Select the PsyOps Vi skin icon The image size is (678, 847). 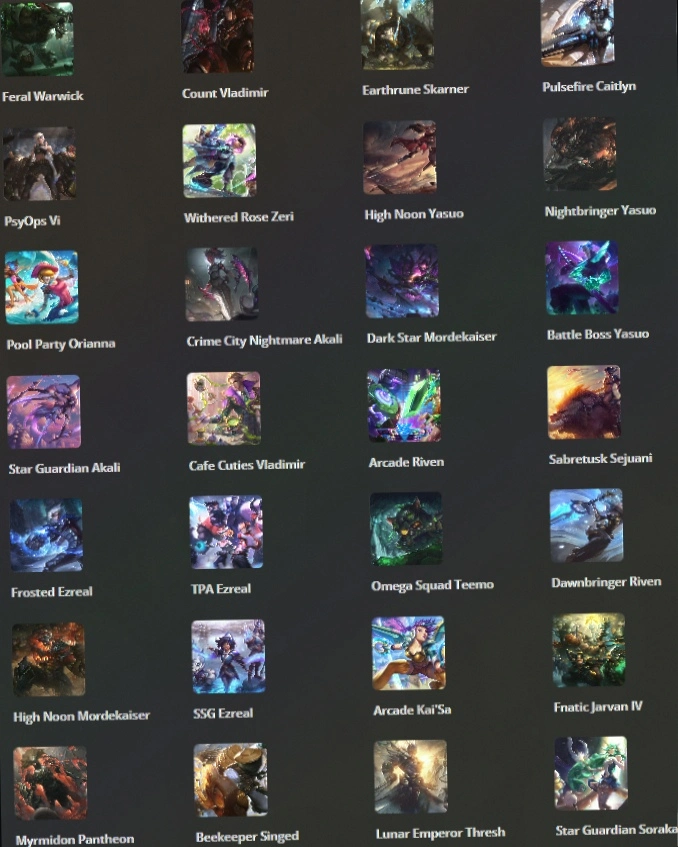click(x=39, y=164)
